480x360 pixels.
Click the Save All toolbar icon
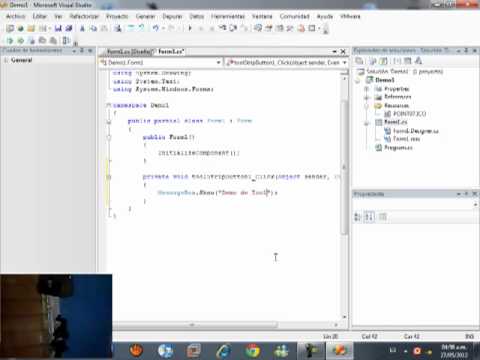click(x=69, y=28)
